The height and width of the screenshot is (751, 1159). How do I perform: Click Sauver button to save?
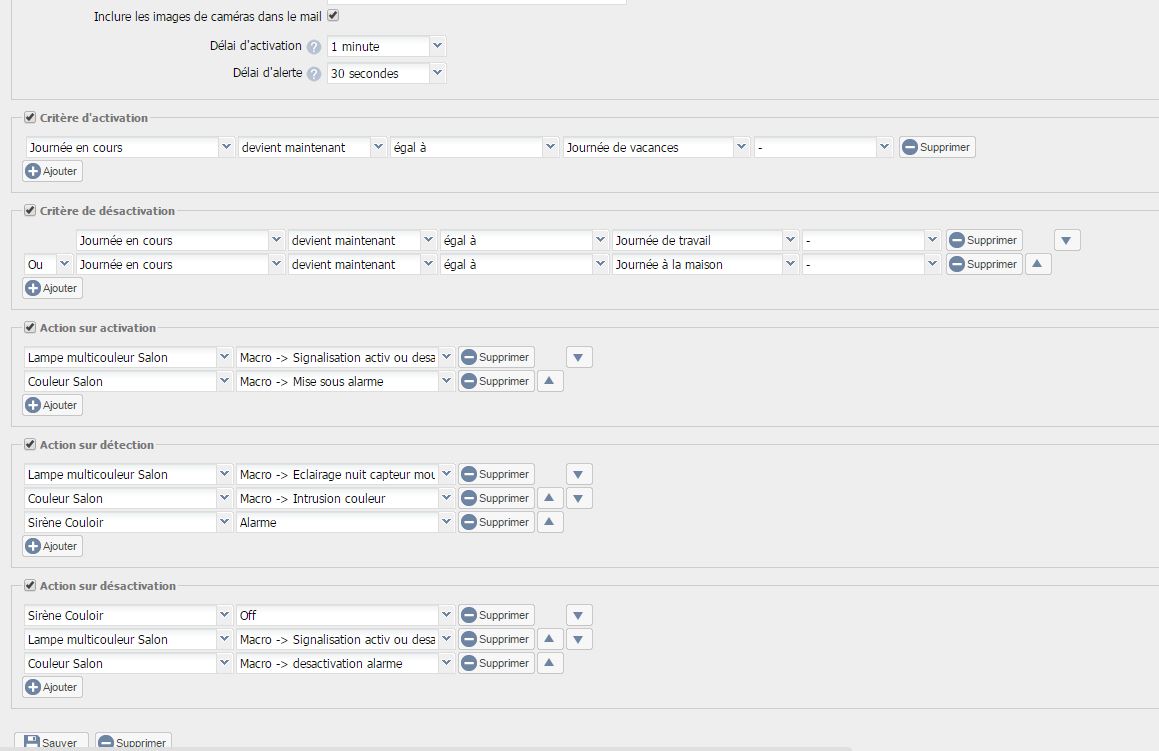tap(51, 743)
